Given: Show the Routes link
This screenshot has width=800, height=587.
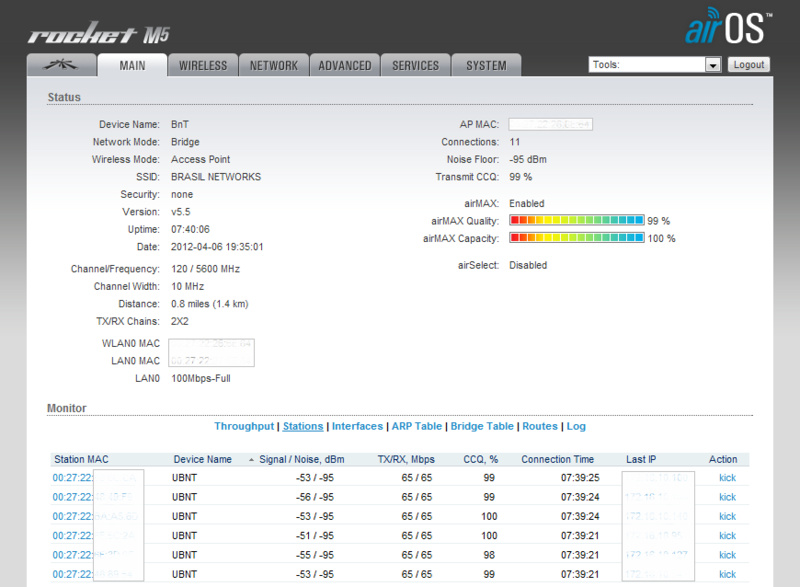Looking at the screenshot, I should click(x=540, y=426).
